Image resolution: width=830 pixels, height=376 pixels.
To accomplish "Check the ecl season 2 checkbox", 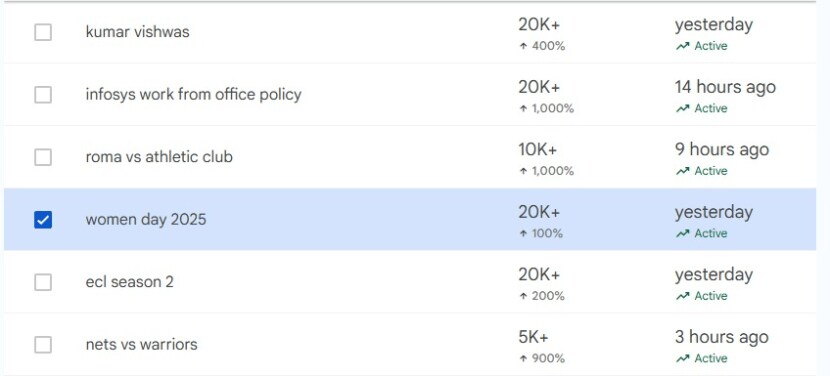I will click(43, 282).
